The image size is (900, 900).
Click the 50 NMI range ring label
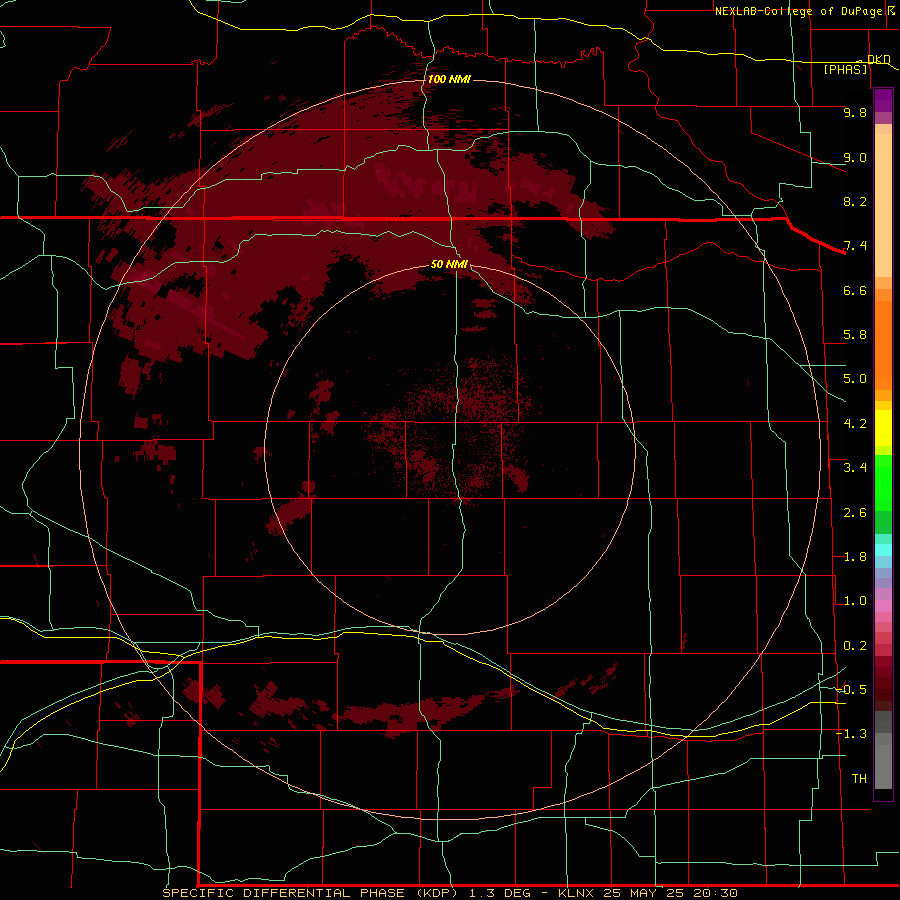[449, 264]
